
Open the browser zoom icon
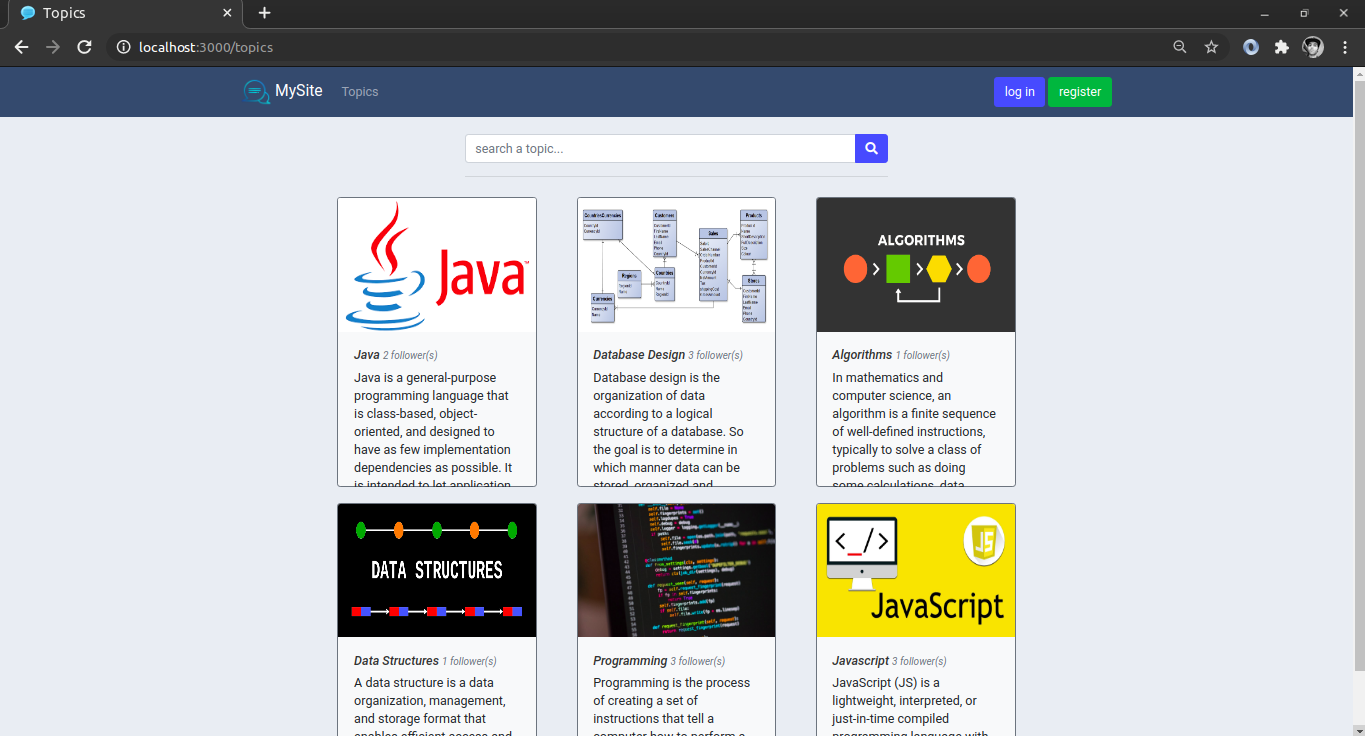click(1180, 47)
